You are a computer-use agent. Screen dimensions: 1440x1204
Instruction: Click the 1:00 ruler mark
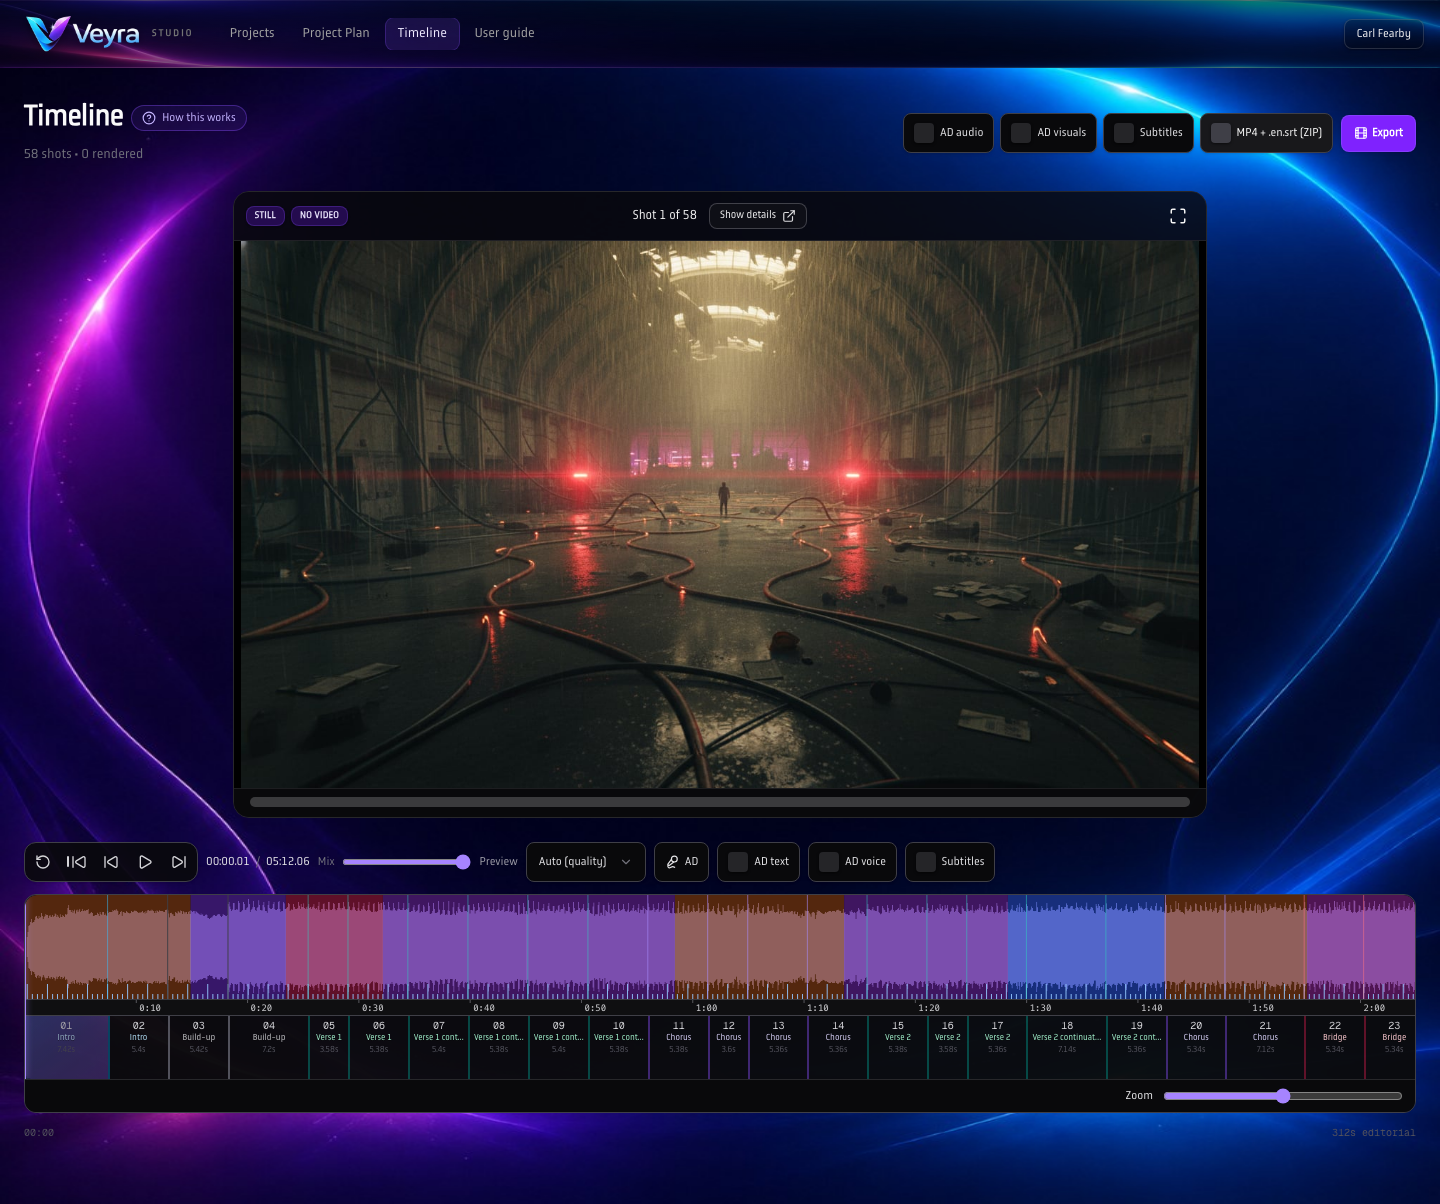click(706, 1008)
